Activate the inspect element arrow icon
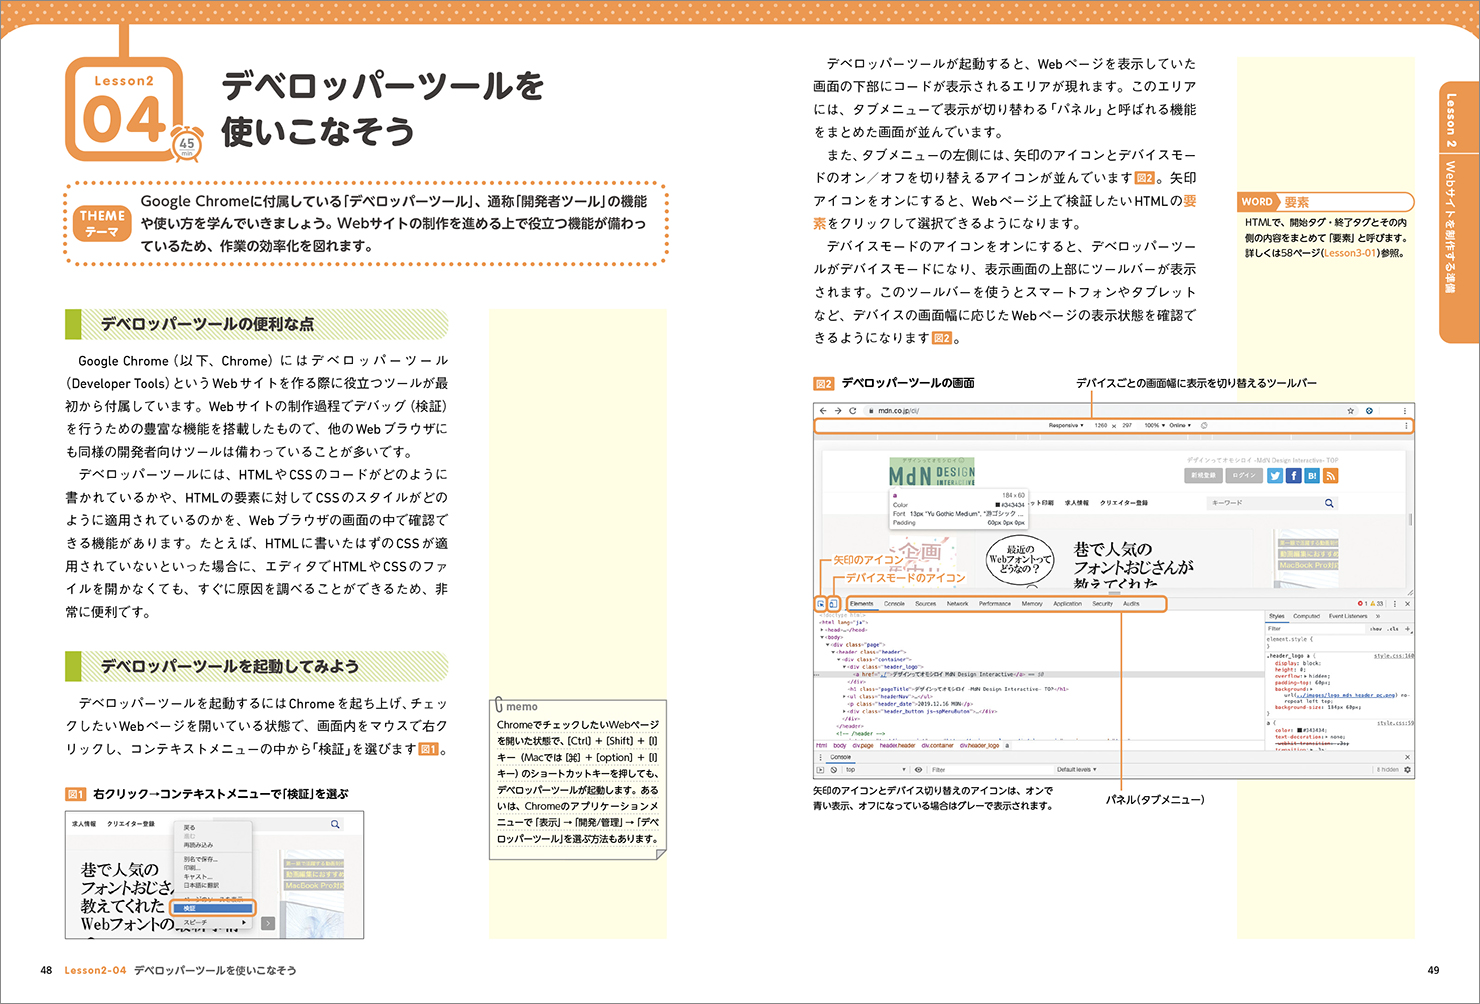Viewport: 1480px width, 1004px height. 821,604
